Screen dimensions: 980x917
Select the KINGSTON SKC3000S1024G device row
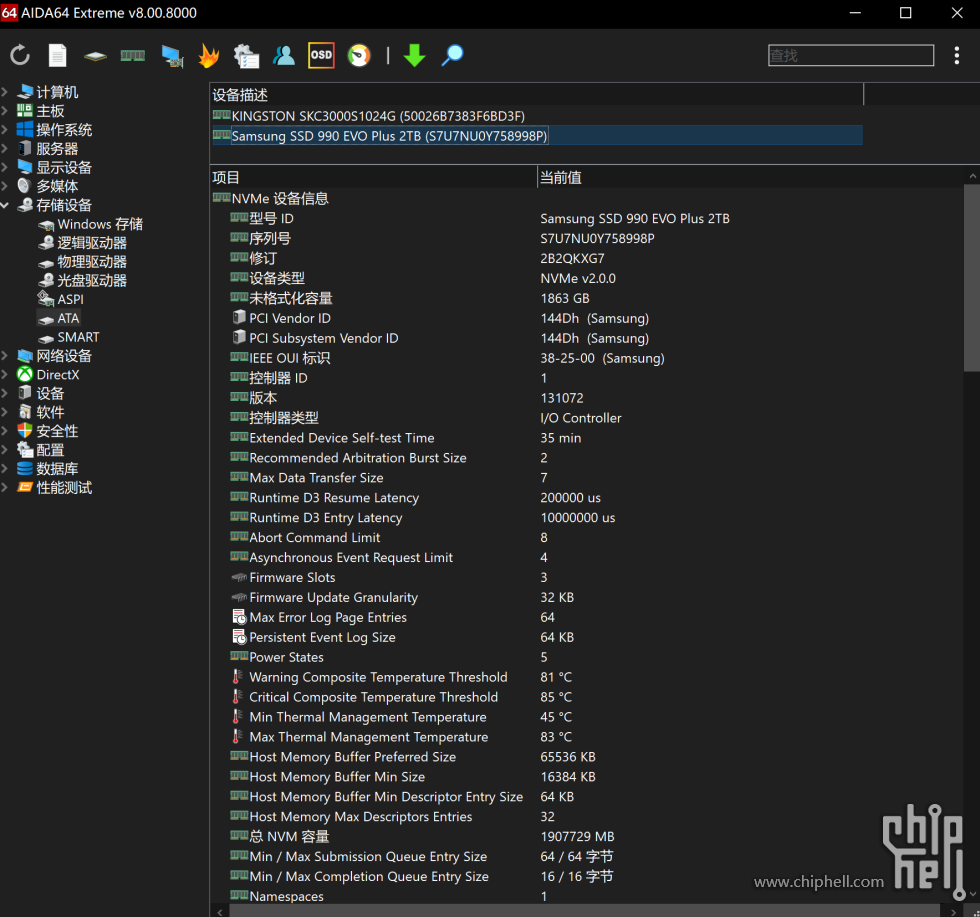click(378, 116)
